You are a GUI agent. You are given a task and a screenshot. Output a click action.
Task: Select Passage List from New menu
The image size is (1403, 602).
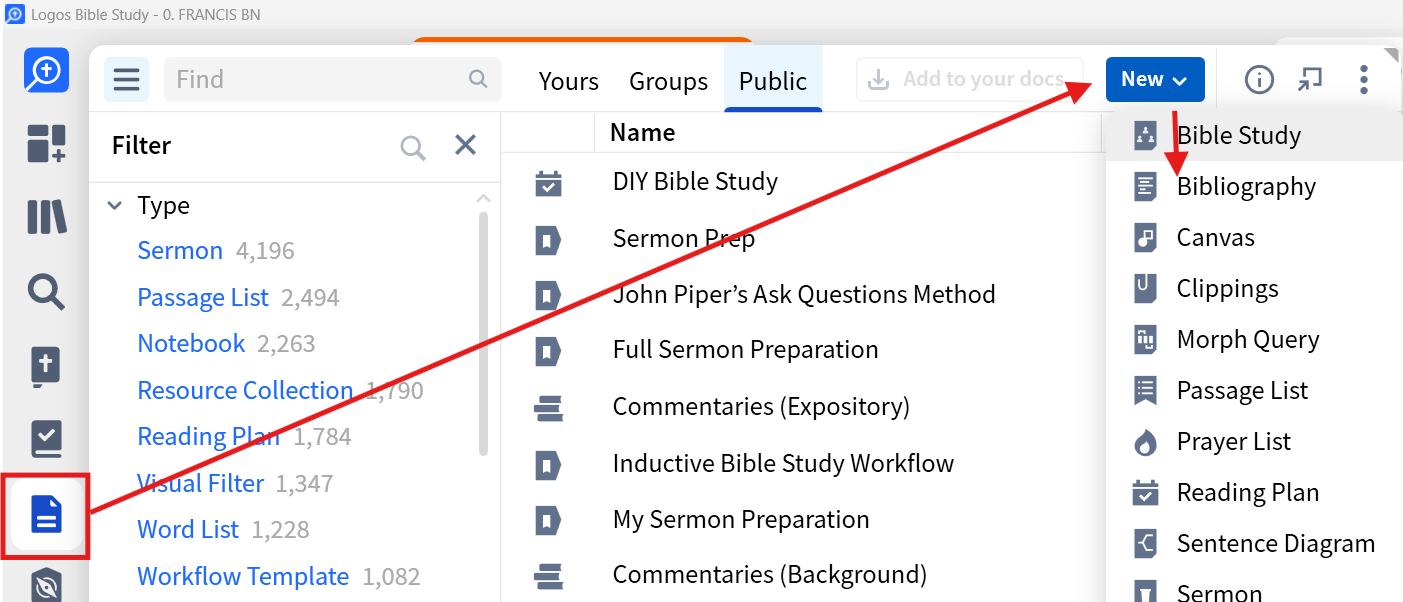click(1254, 391)
